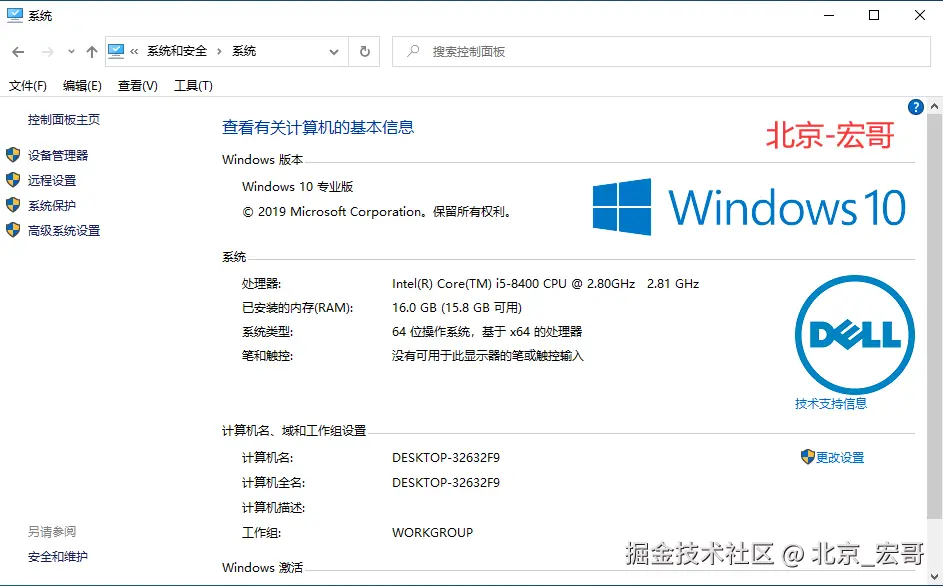Open 设备管理器 from sidebar
Screen dimensions: 943x586
58,155
